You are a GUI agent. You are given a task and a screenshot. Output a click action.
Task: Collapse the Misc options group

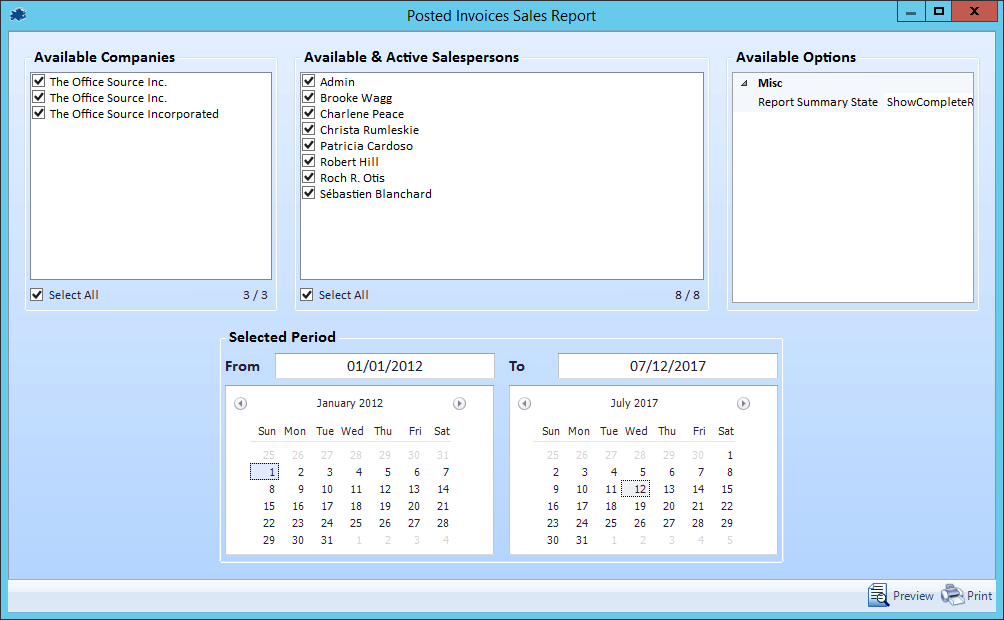coord(743,84)
